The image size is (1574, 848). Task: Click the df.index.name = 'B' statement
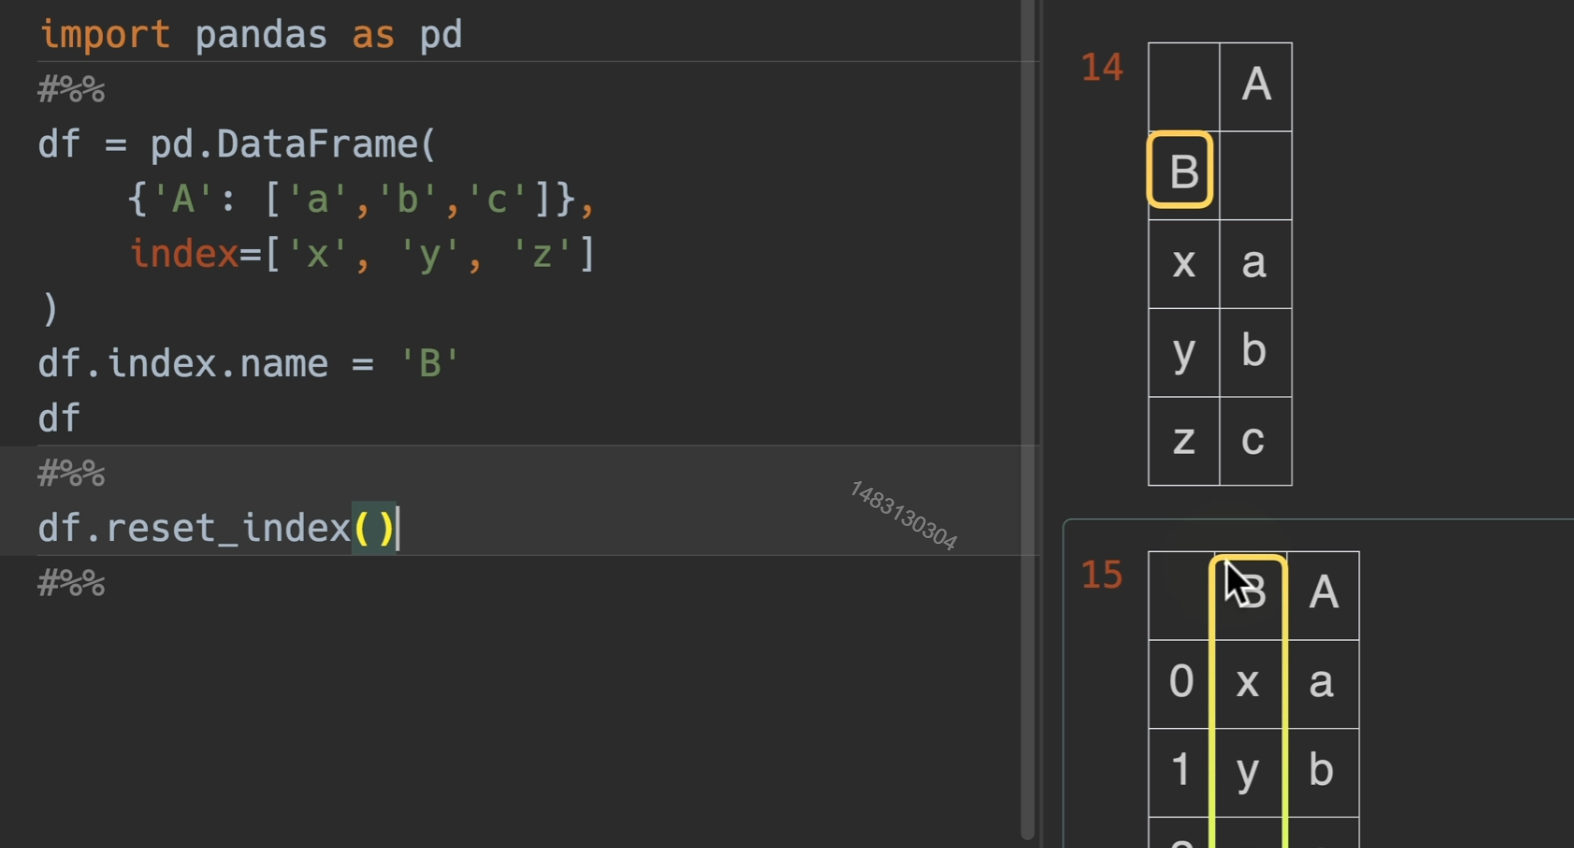248,363
